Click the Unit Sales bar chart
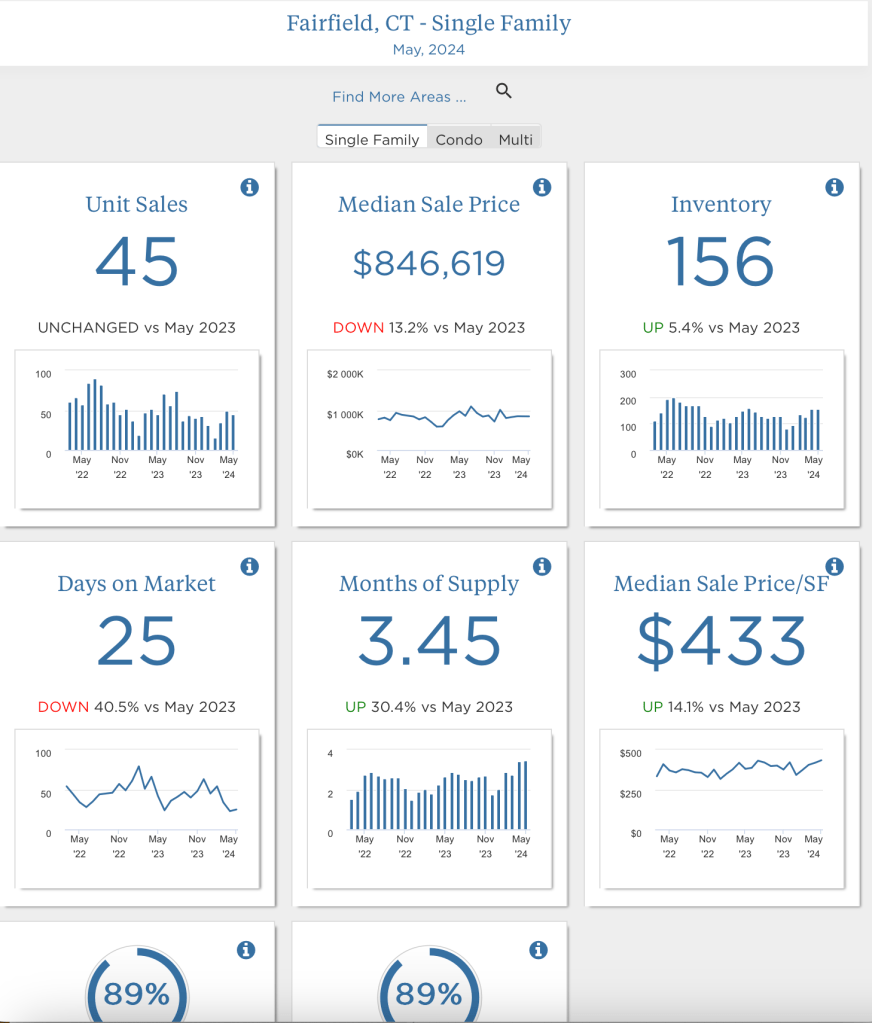This screenshot has height=1023, width=872. point(137,428)
